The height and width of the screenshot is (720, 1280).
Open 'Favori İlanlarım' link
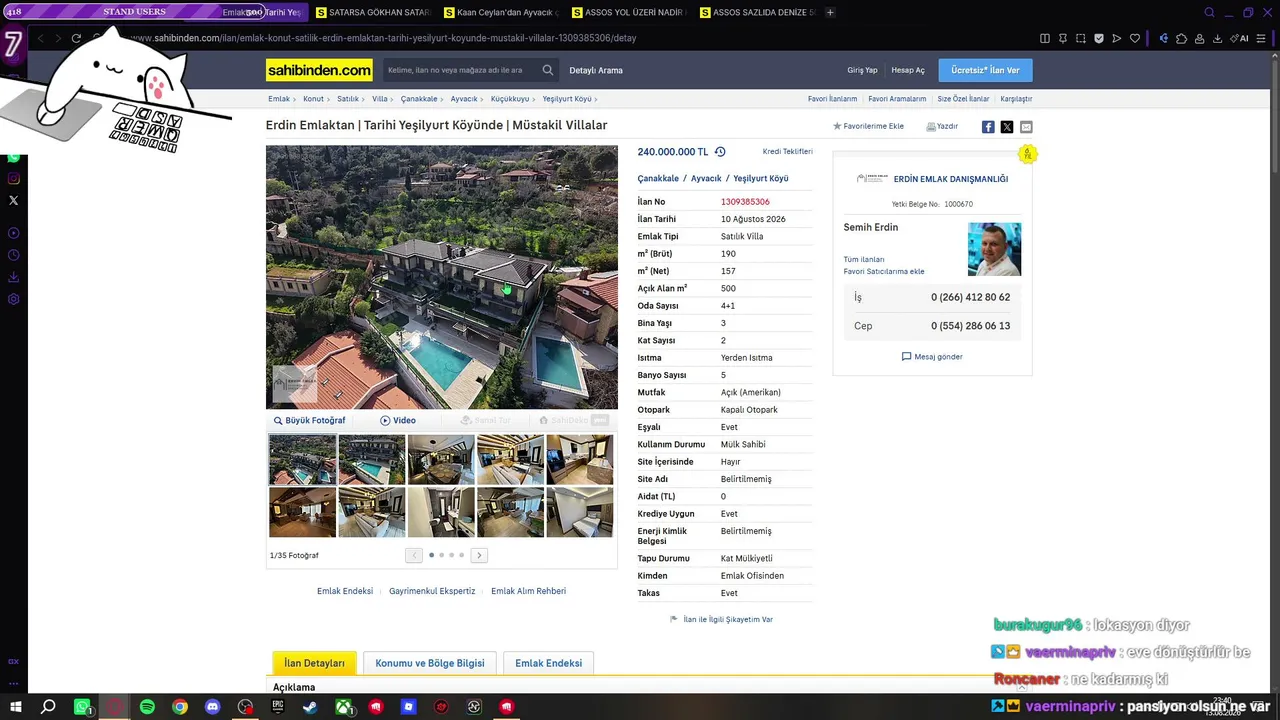click(x=832, y=99)
